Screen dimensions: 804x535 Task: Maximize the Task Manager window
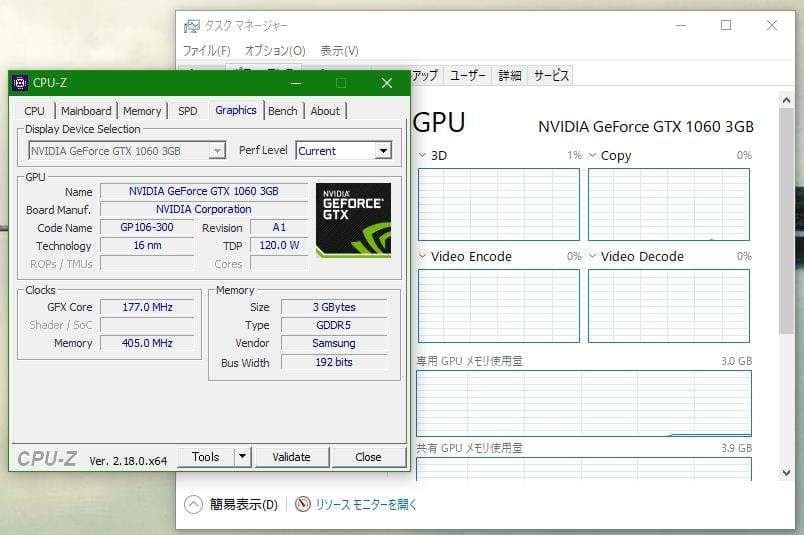pos(726,25)
